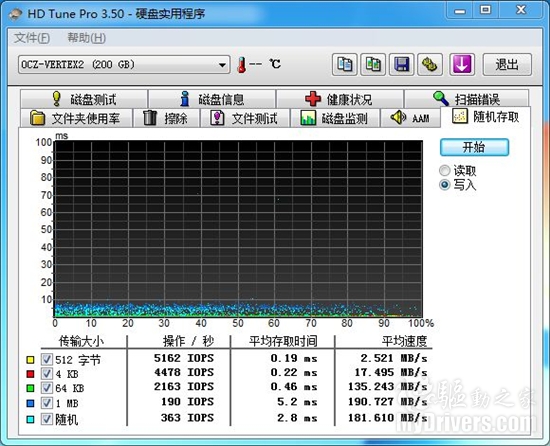Open the 磁盘测试 benchmark tab
This screenshot has height=446, width=550.
tap(84, 99)
